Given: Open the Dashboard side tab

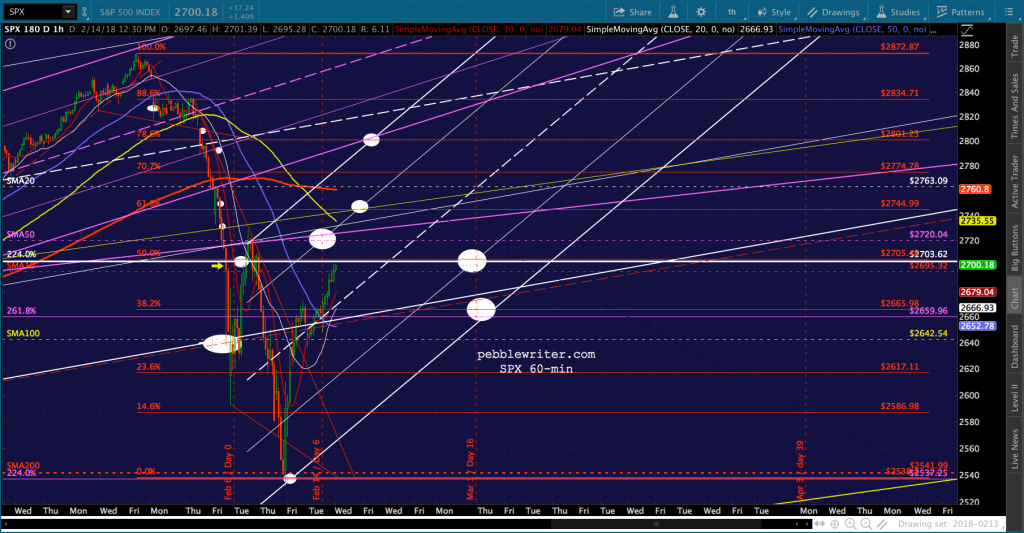Looking at the screenshot, I should click(x=1015, y=346).
